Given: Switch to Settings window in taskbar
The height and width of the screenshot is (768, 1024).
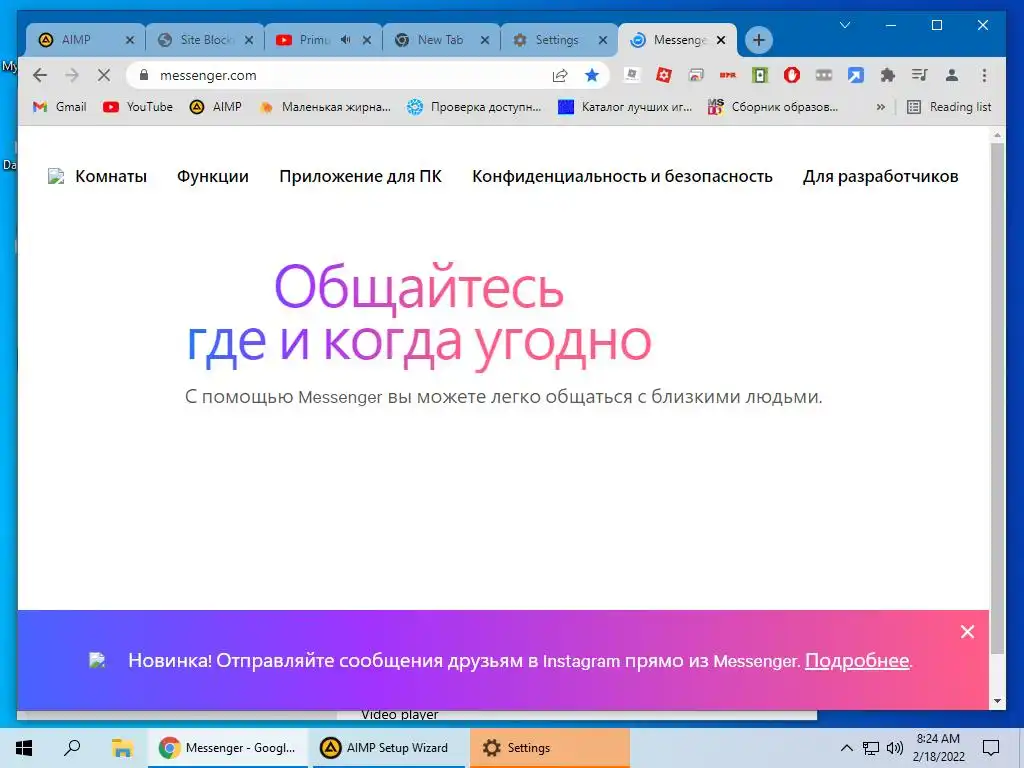Looking at the screenshot, I should [550, 748].
